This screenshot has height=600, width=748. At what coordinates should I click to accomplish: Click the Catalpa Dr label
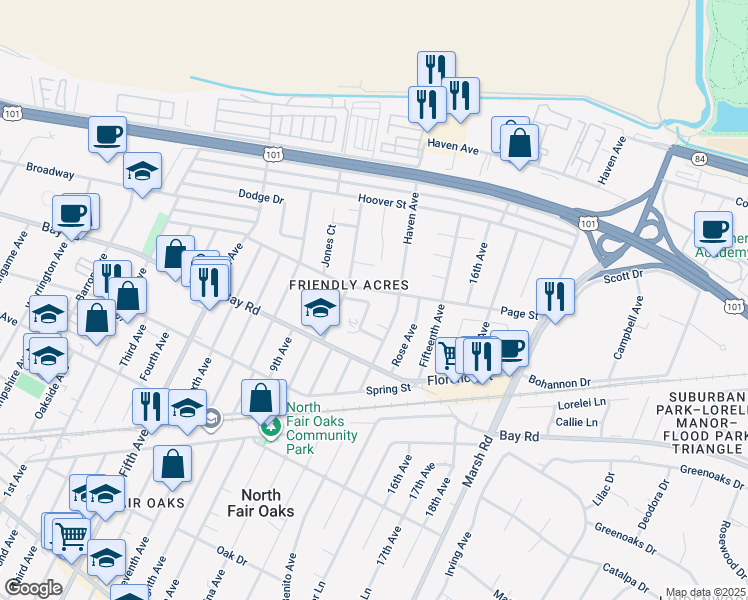625,578
